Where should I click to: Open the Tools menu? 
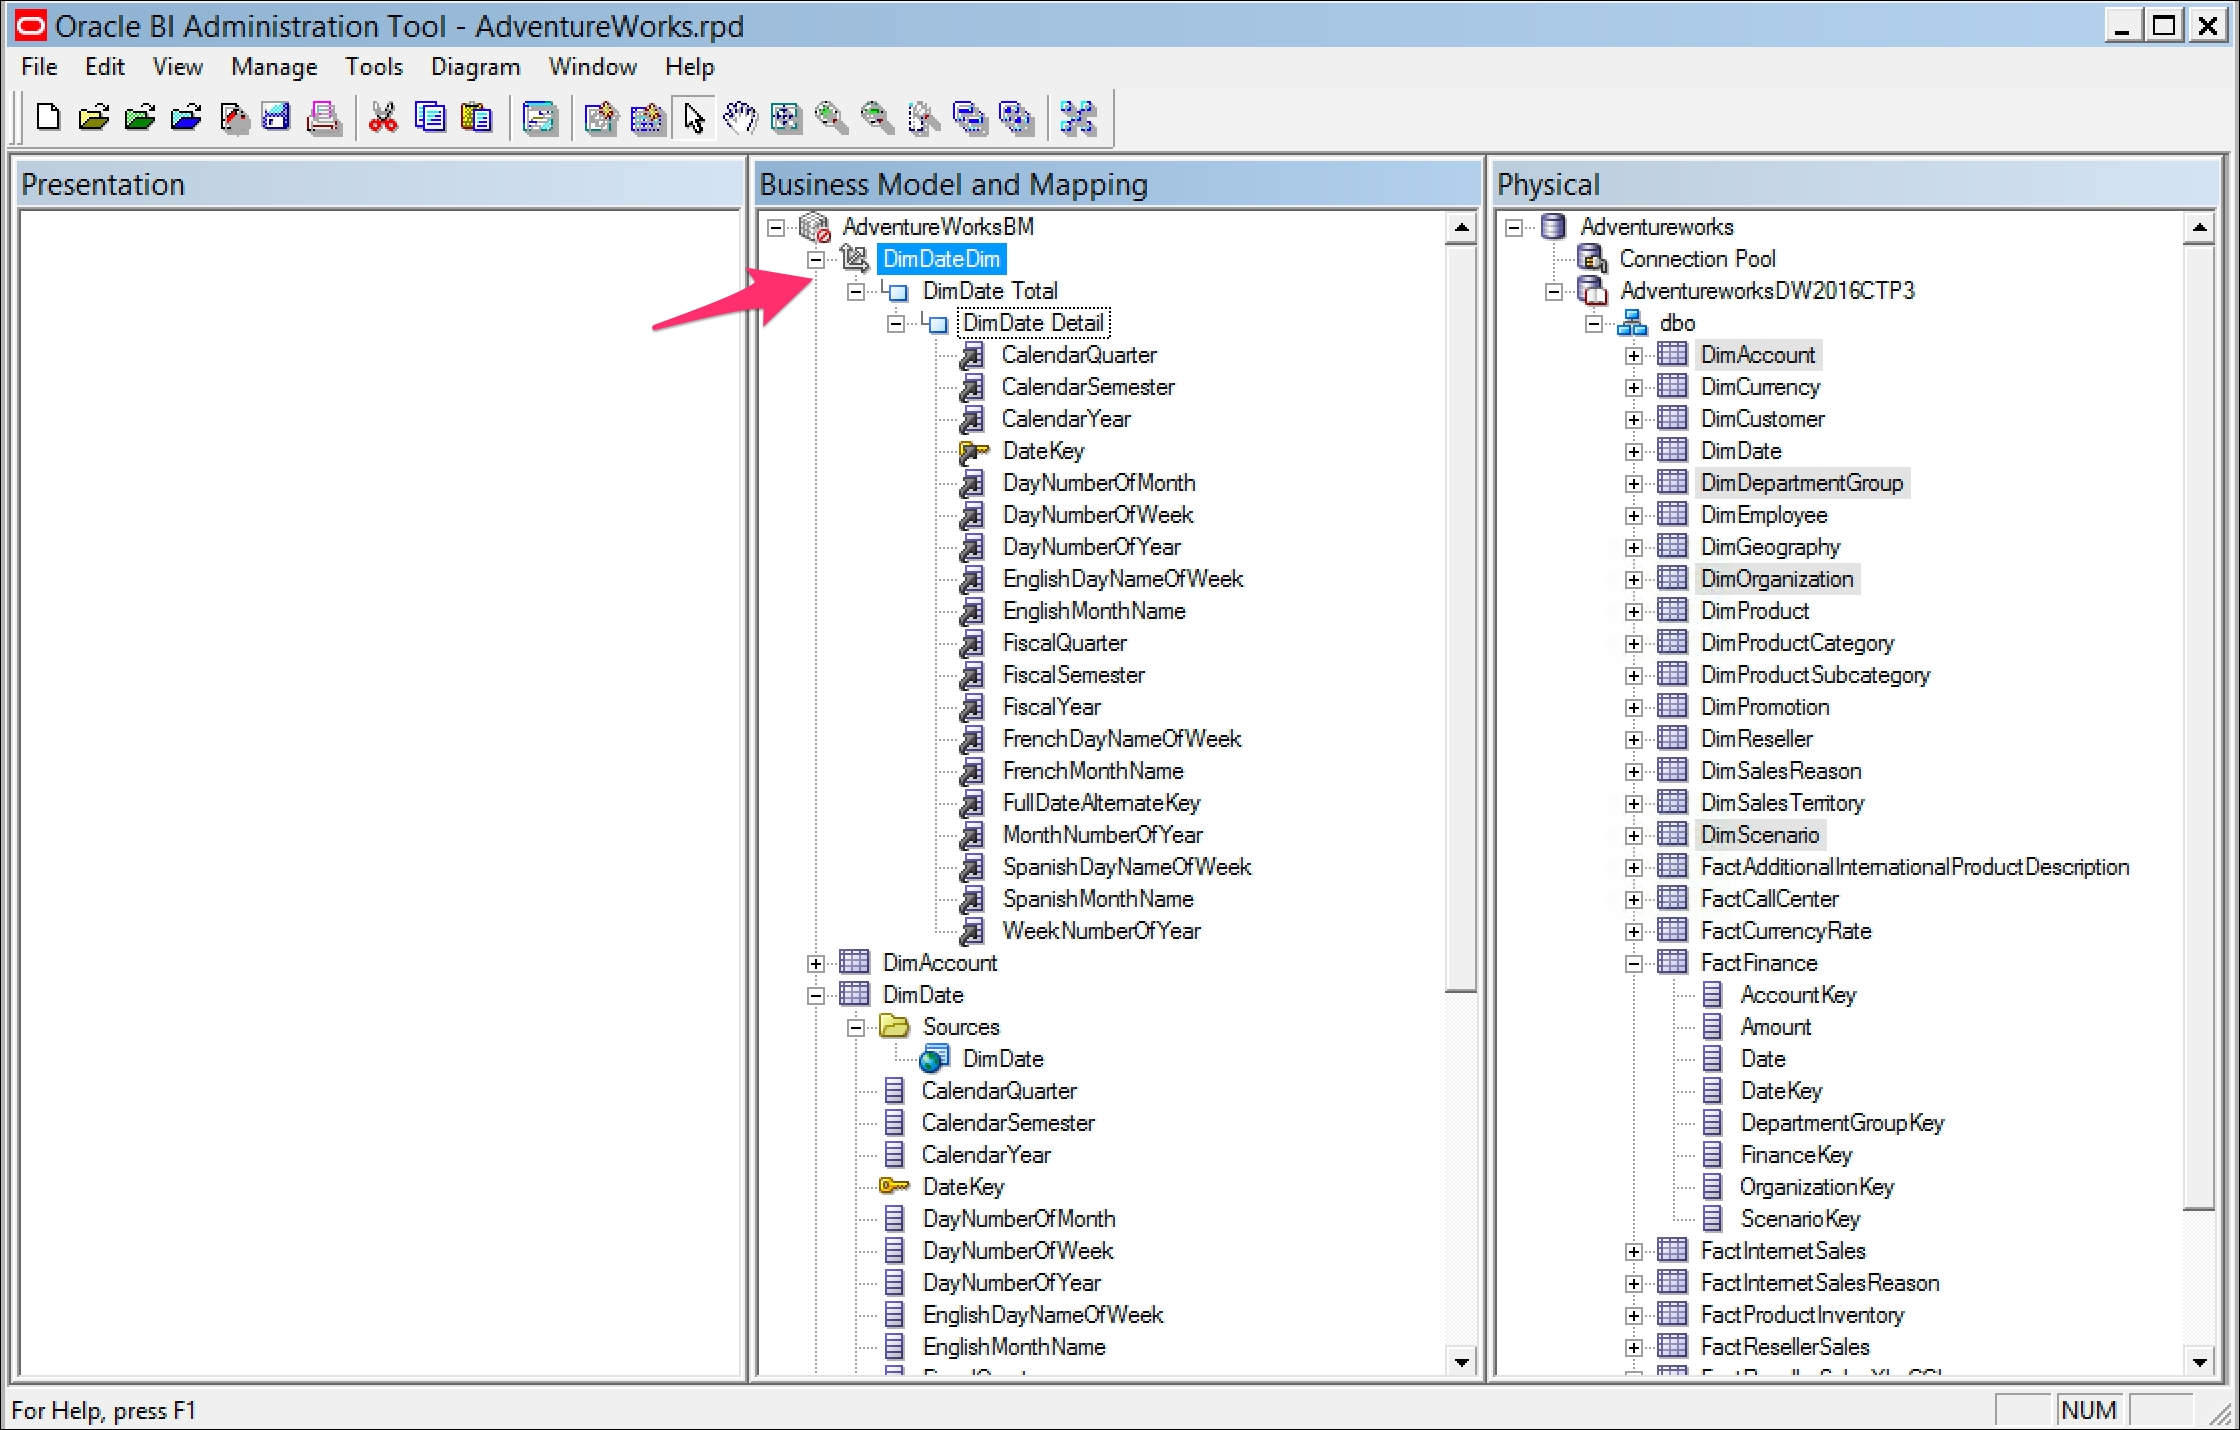point(374,67)
